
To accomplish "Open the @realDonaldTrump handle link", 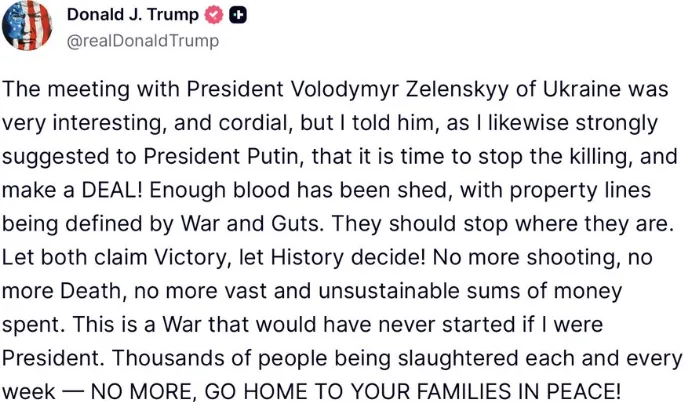I will click(x=142, y=41).
